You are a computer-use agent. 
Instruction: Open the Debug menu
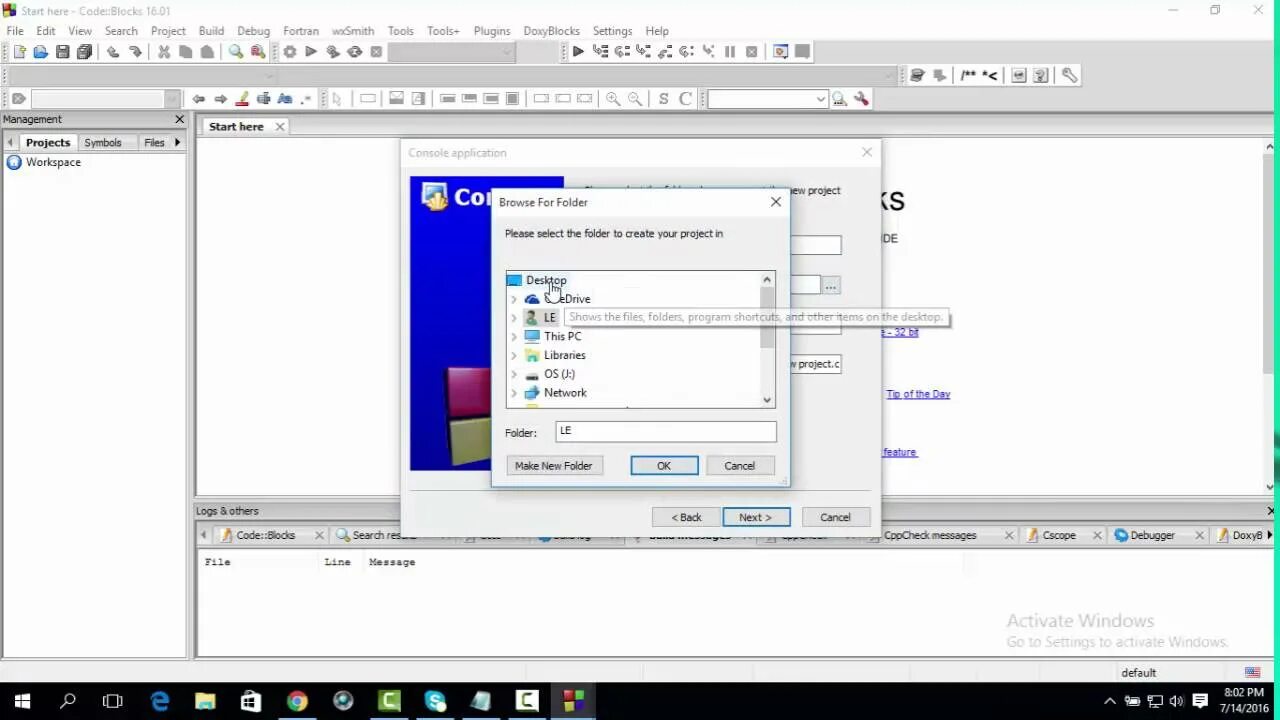[254, 31]
